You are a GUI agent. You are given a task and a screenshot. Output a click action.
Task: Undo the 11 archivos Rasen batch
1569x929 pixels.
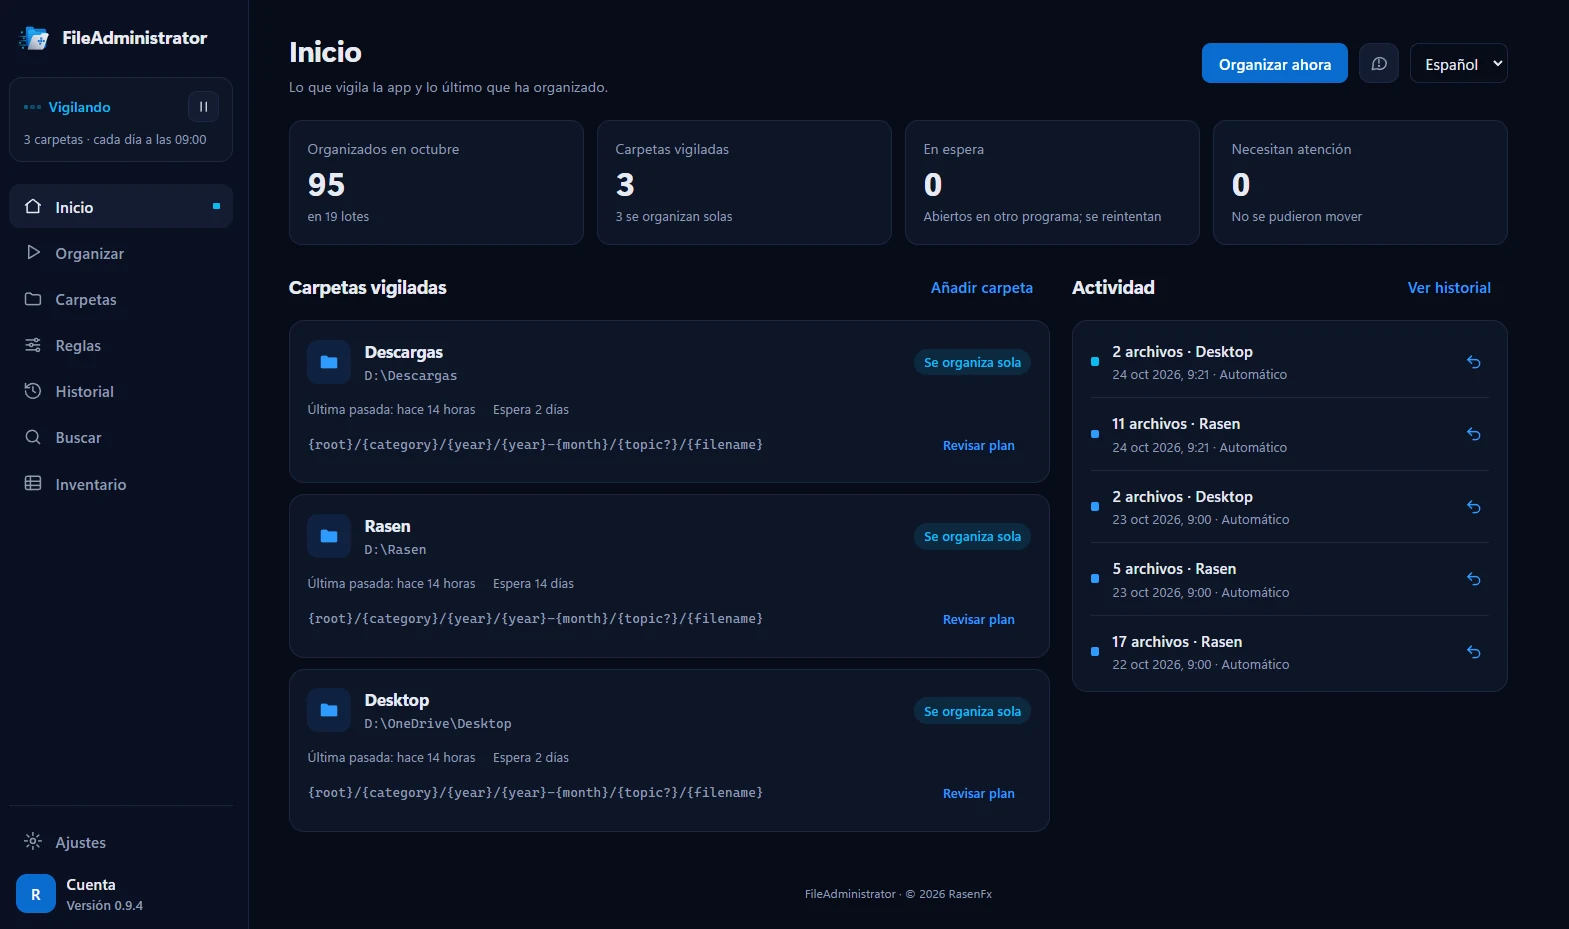[x=1473, y=434]
